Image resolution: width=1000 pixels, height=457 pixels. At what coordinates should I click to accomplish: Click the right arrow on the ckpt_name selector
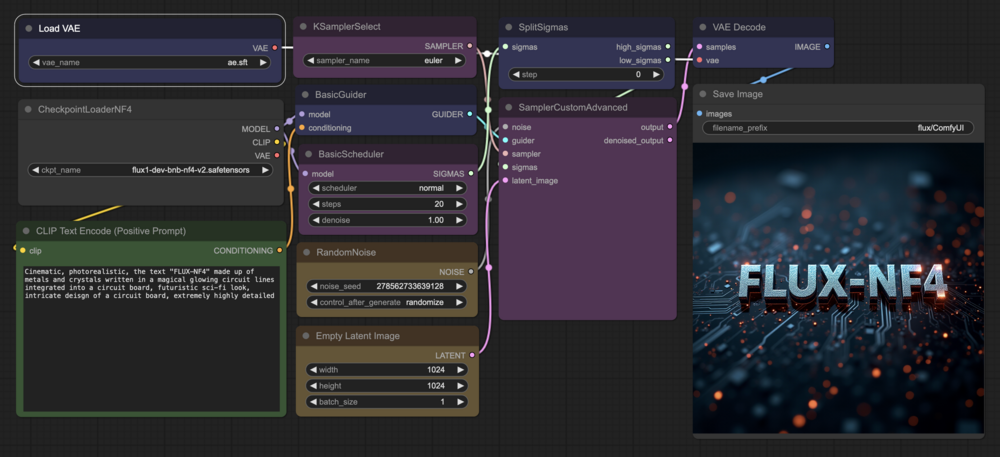pos(264,170)
